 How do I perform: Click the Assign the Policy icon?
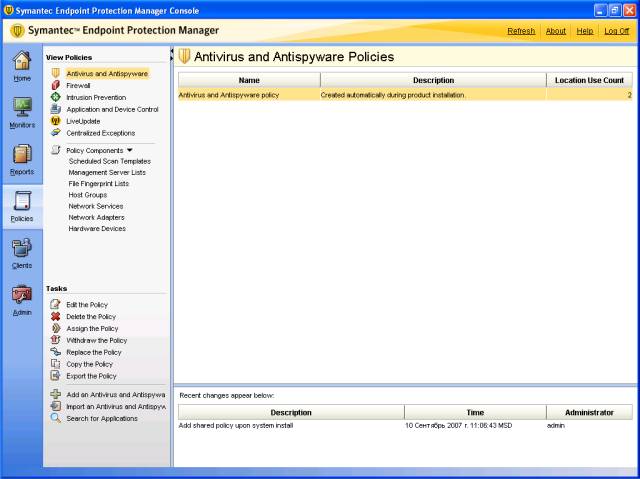(x=56, y=328)
